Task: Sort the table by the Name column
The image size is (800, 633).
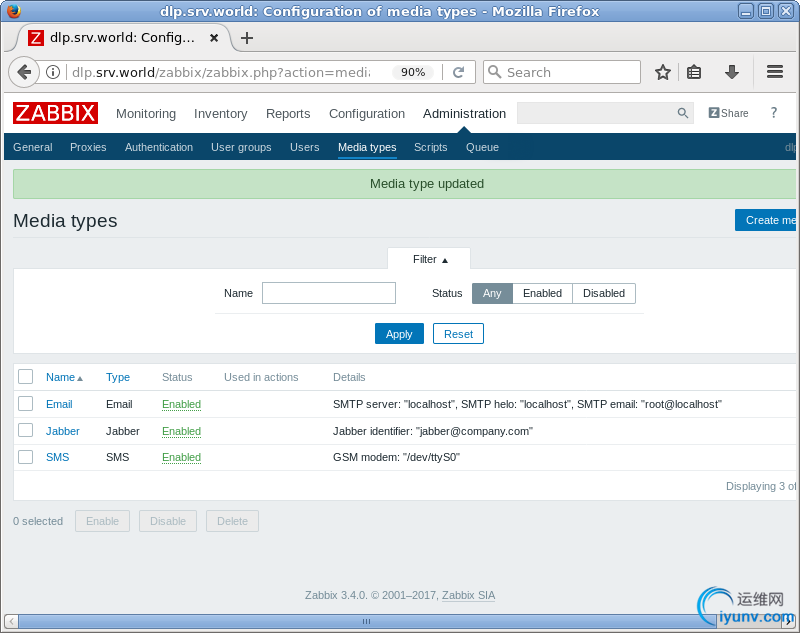Action: 64,377
